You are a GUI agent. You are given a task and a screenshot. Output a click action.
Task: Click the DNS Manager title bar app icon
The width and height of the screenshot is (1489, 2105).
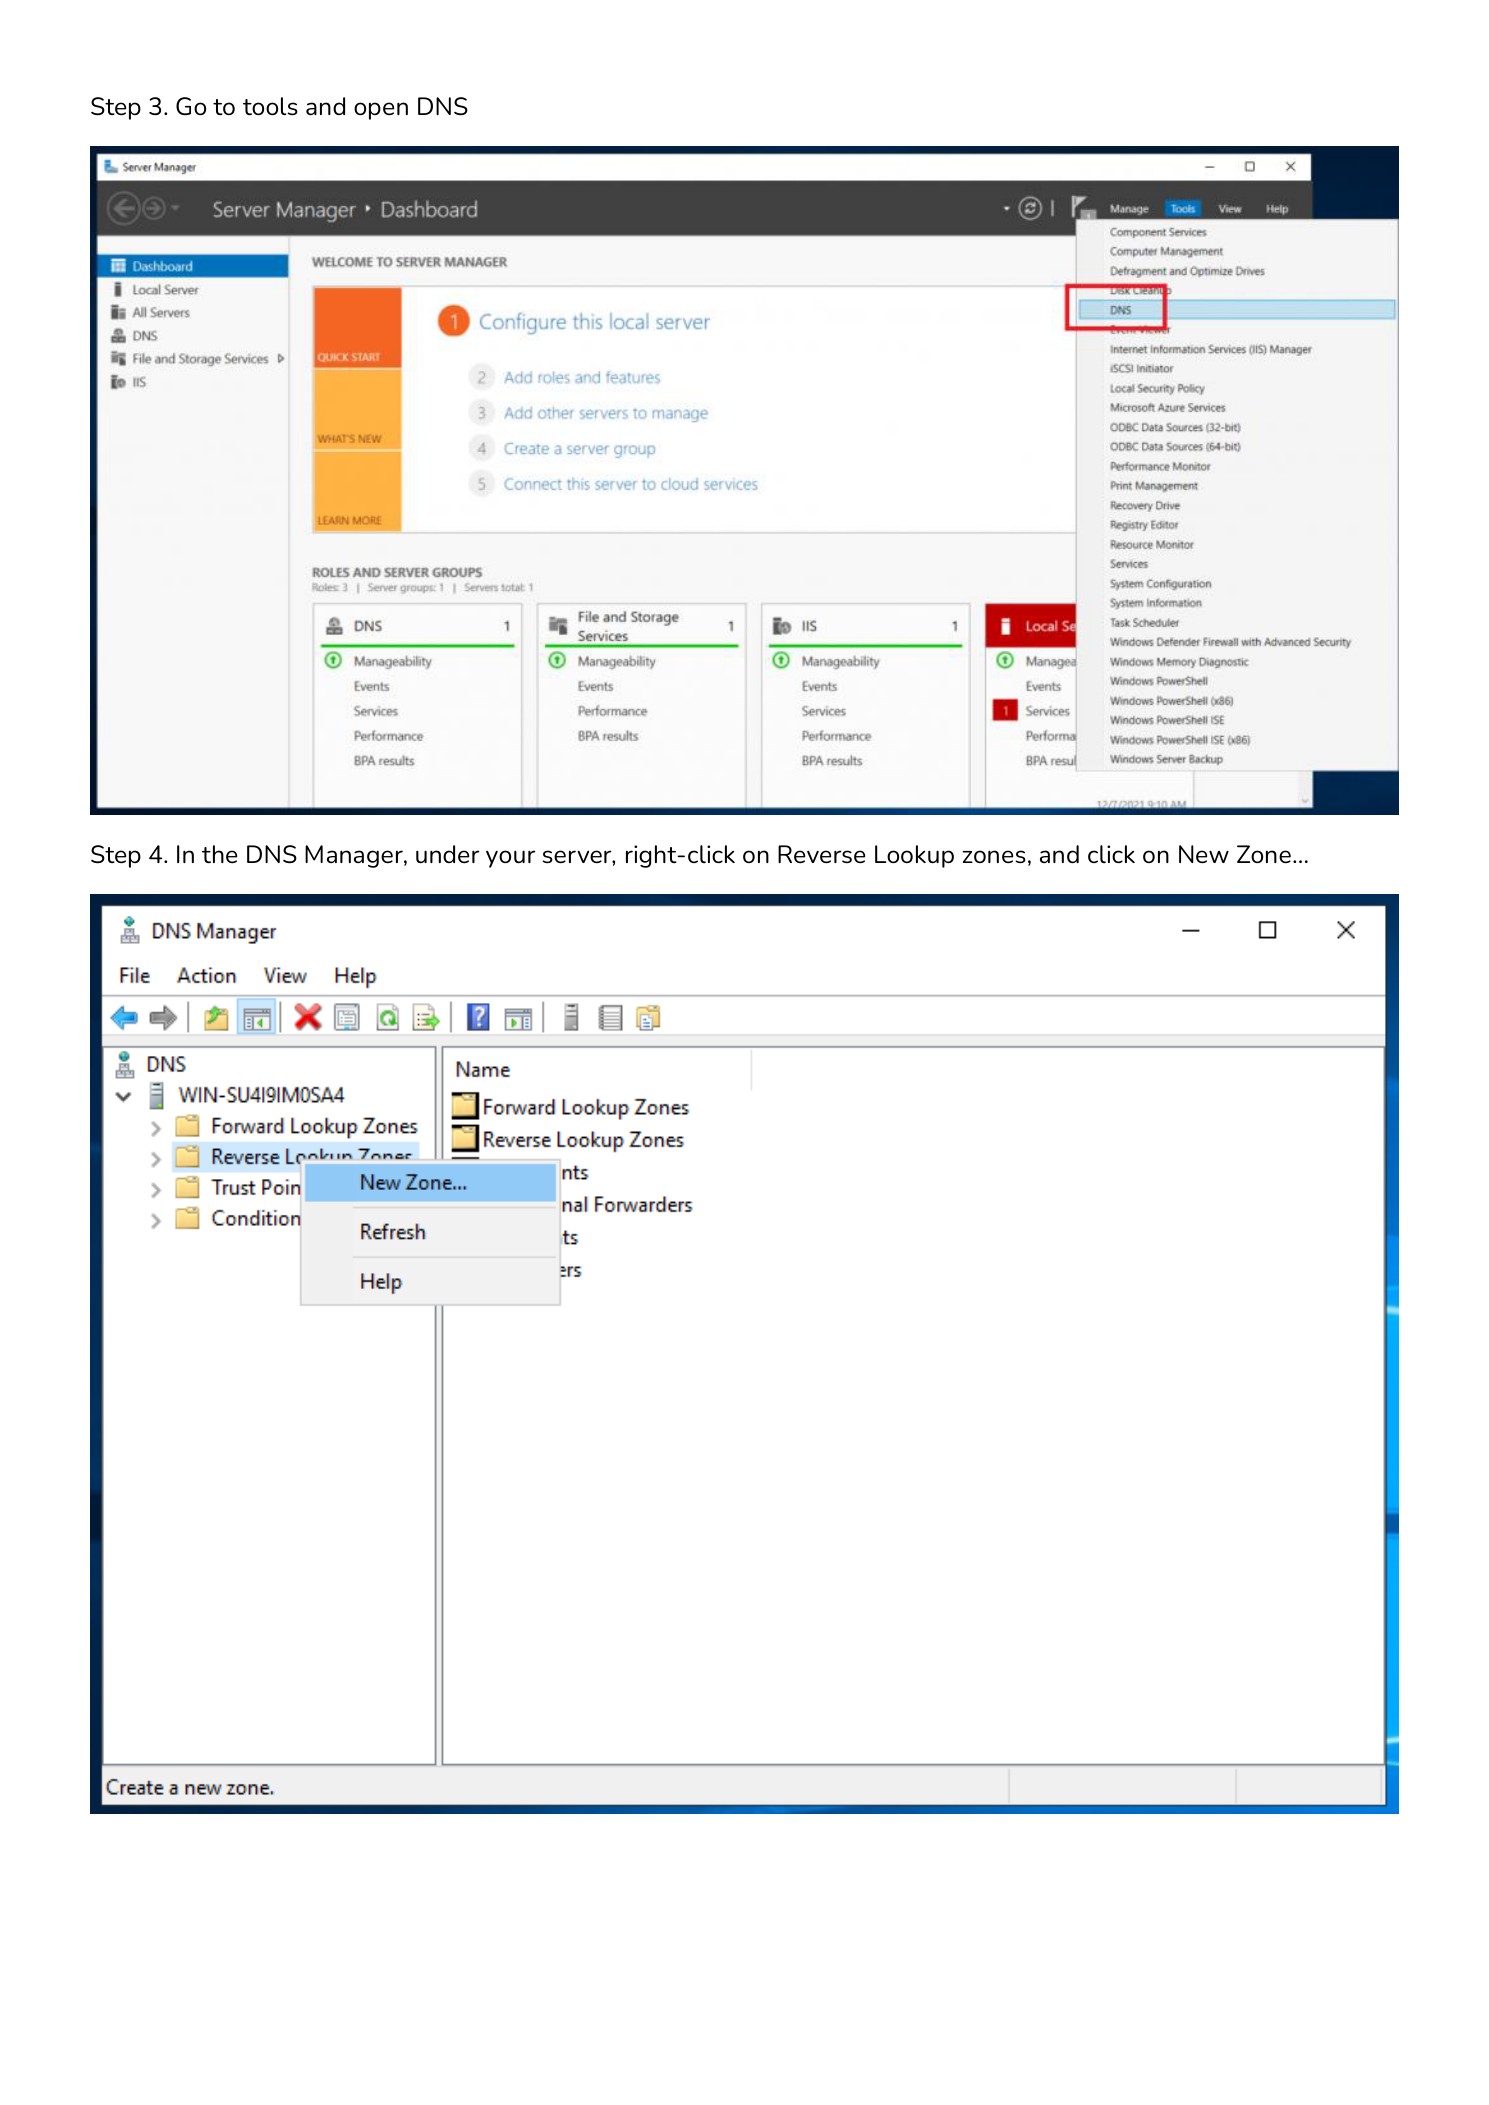130,930
